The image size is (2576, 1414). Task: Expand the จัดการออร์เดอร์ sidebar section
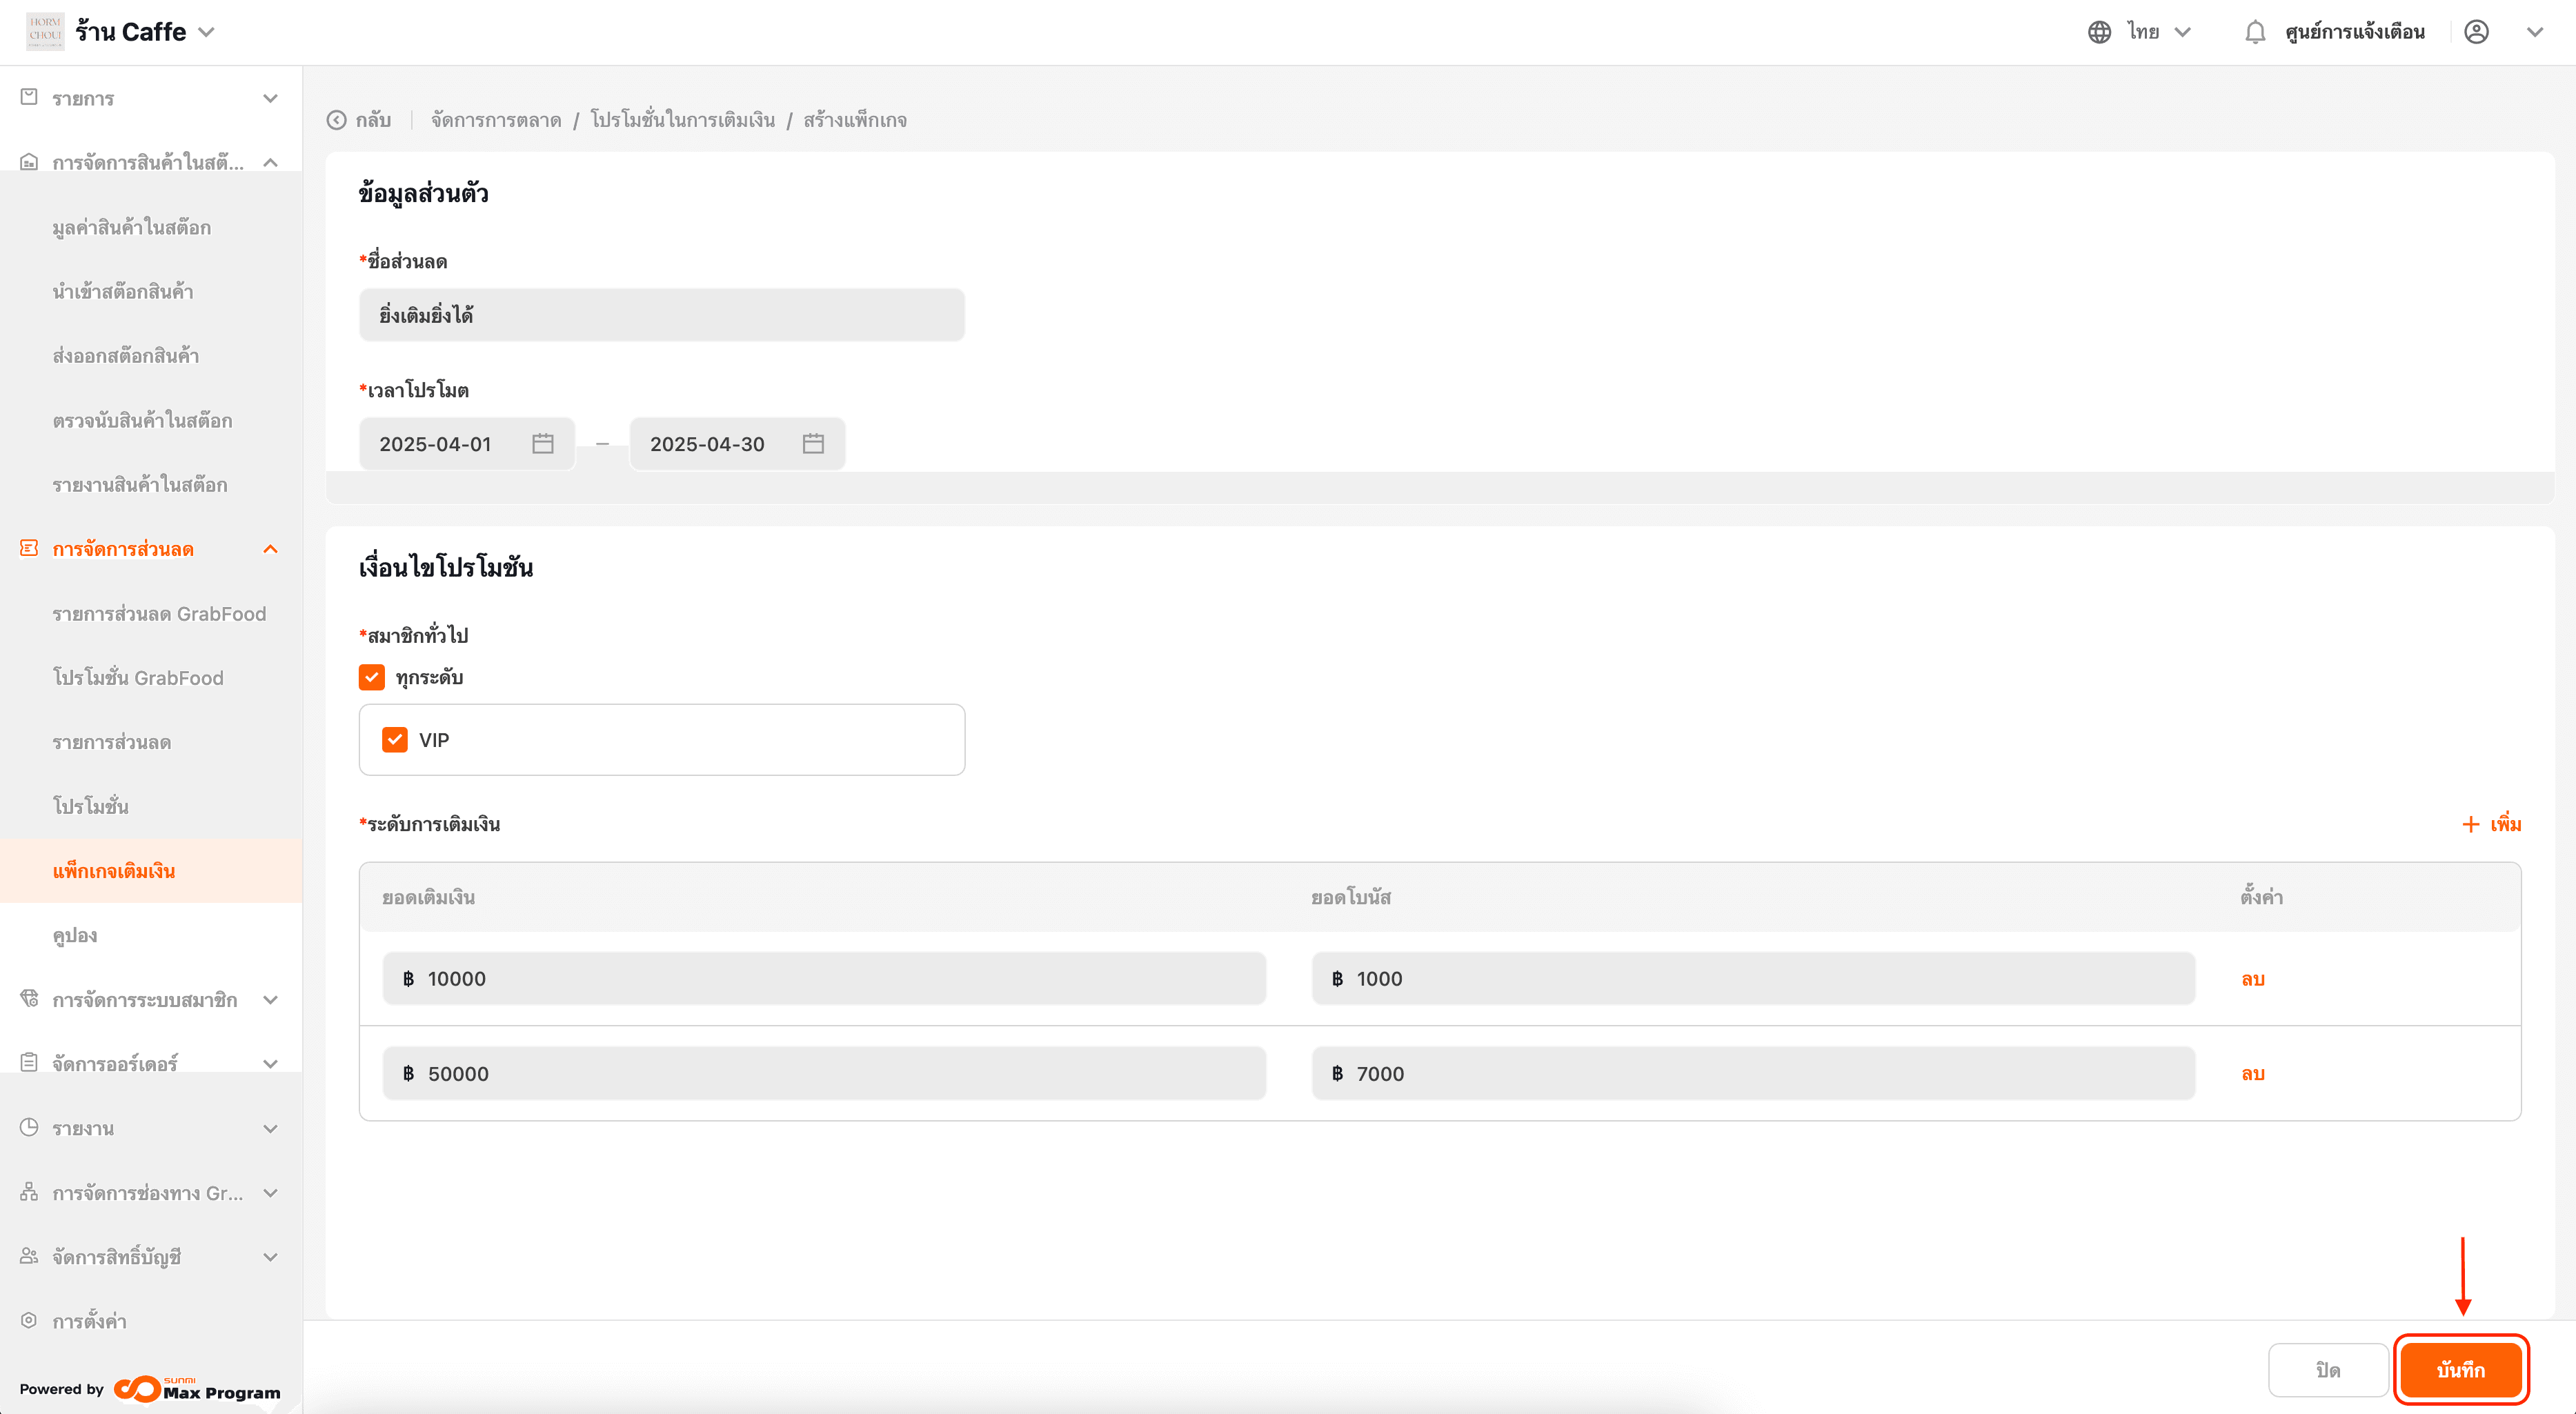(x=270, y=1064)
